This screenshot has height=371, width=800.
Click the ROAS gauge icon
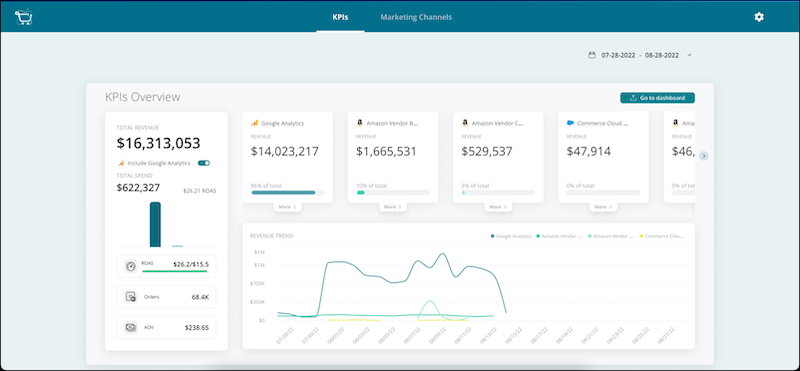coord(131,266)
